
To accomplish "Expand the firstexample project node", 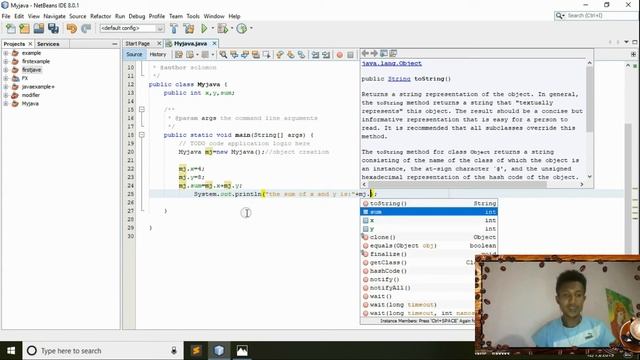I will point(6,61).
